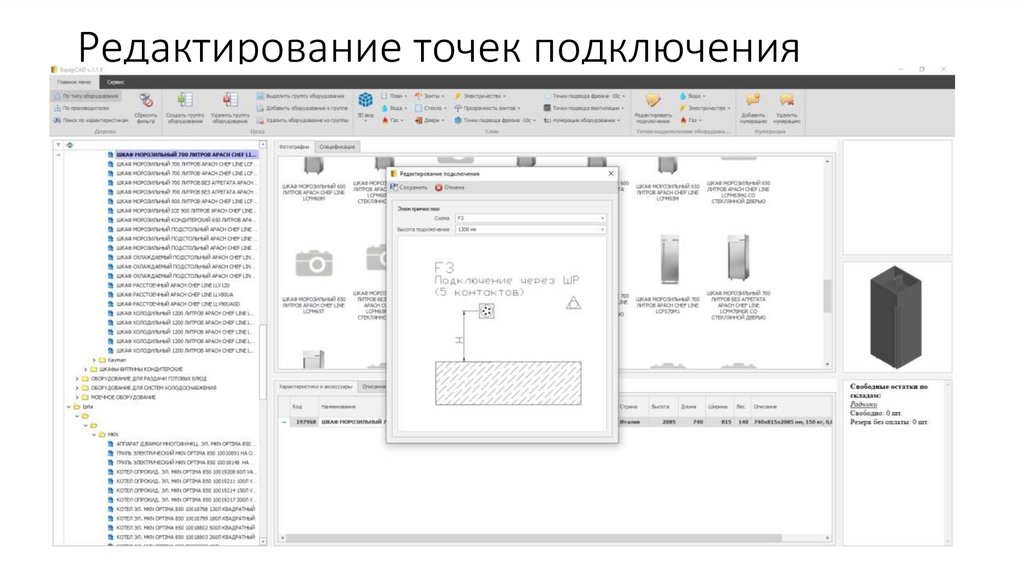Open Нумерация оборудования dropdown
Image resolution: width=1024 pixels, height=574 pixels.
tap(583, 120)
